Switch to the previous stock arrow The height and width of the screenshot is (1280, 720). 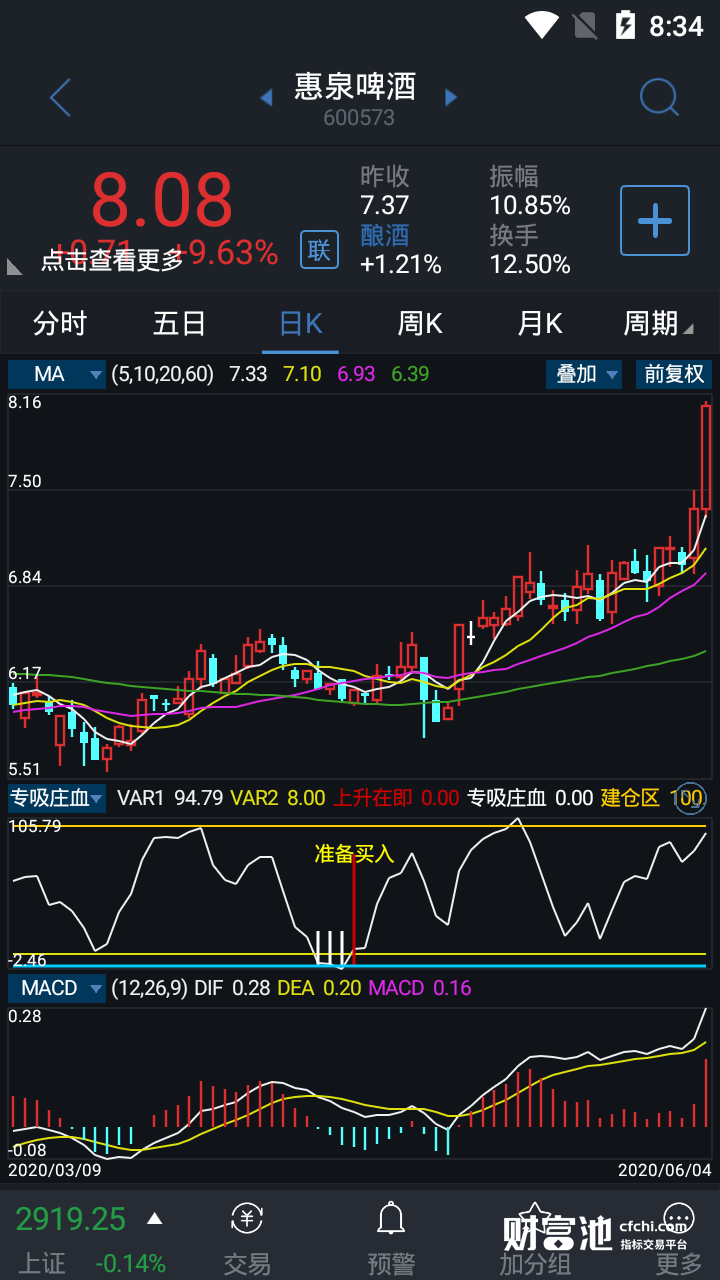(x=266, y=97)
